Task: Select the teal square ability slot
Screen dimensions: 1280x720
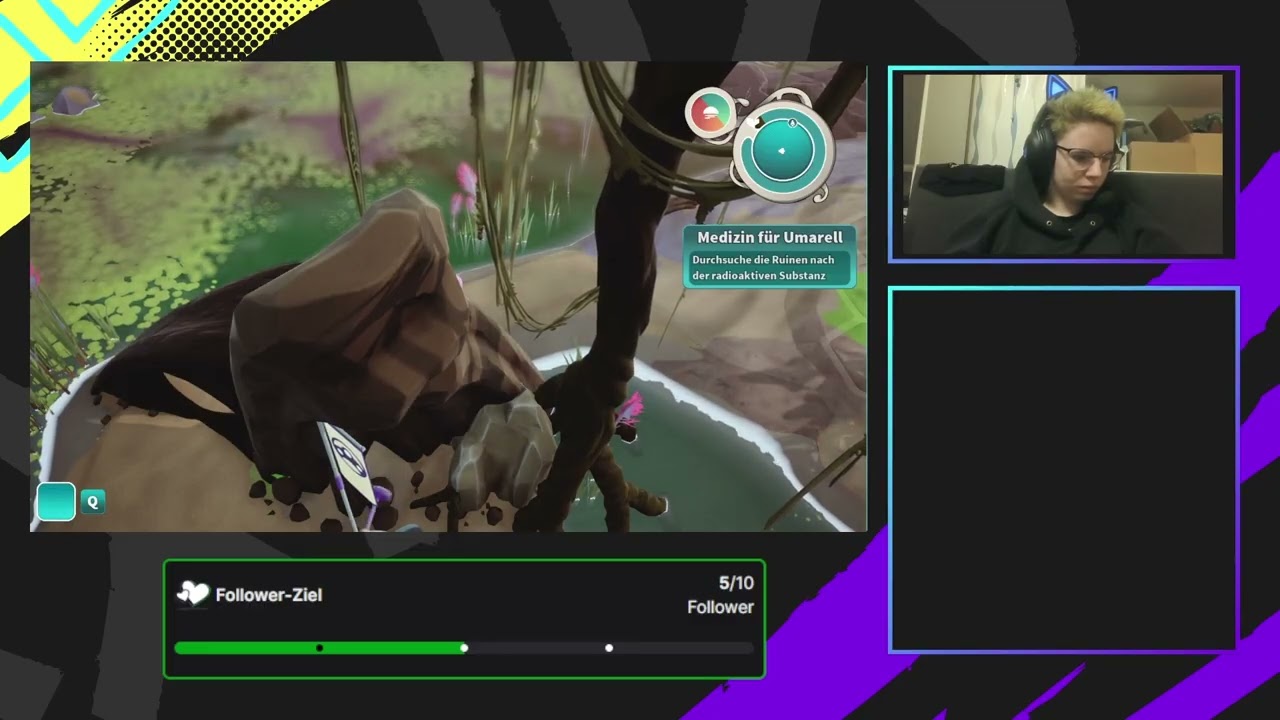Action: tap(56, 502)
